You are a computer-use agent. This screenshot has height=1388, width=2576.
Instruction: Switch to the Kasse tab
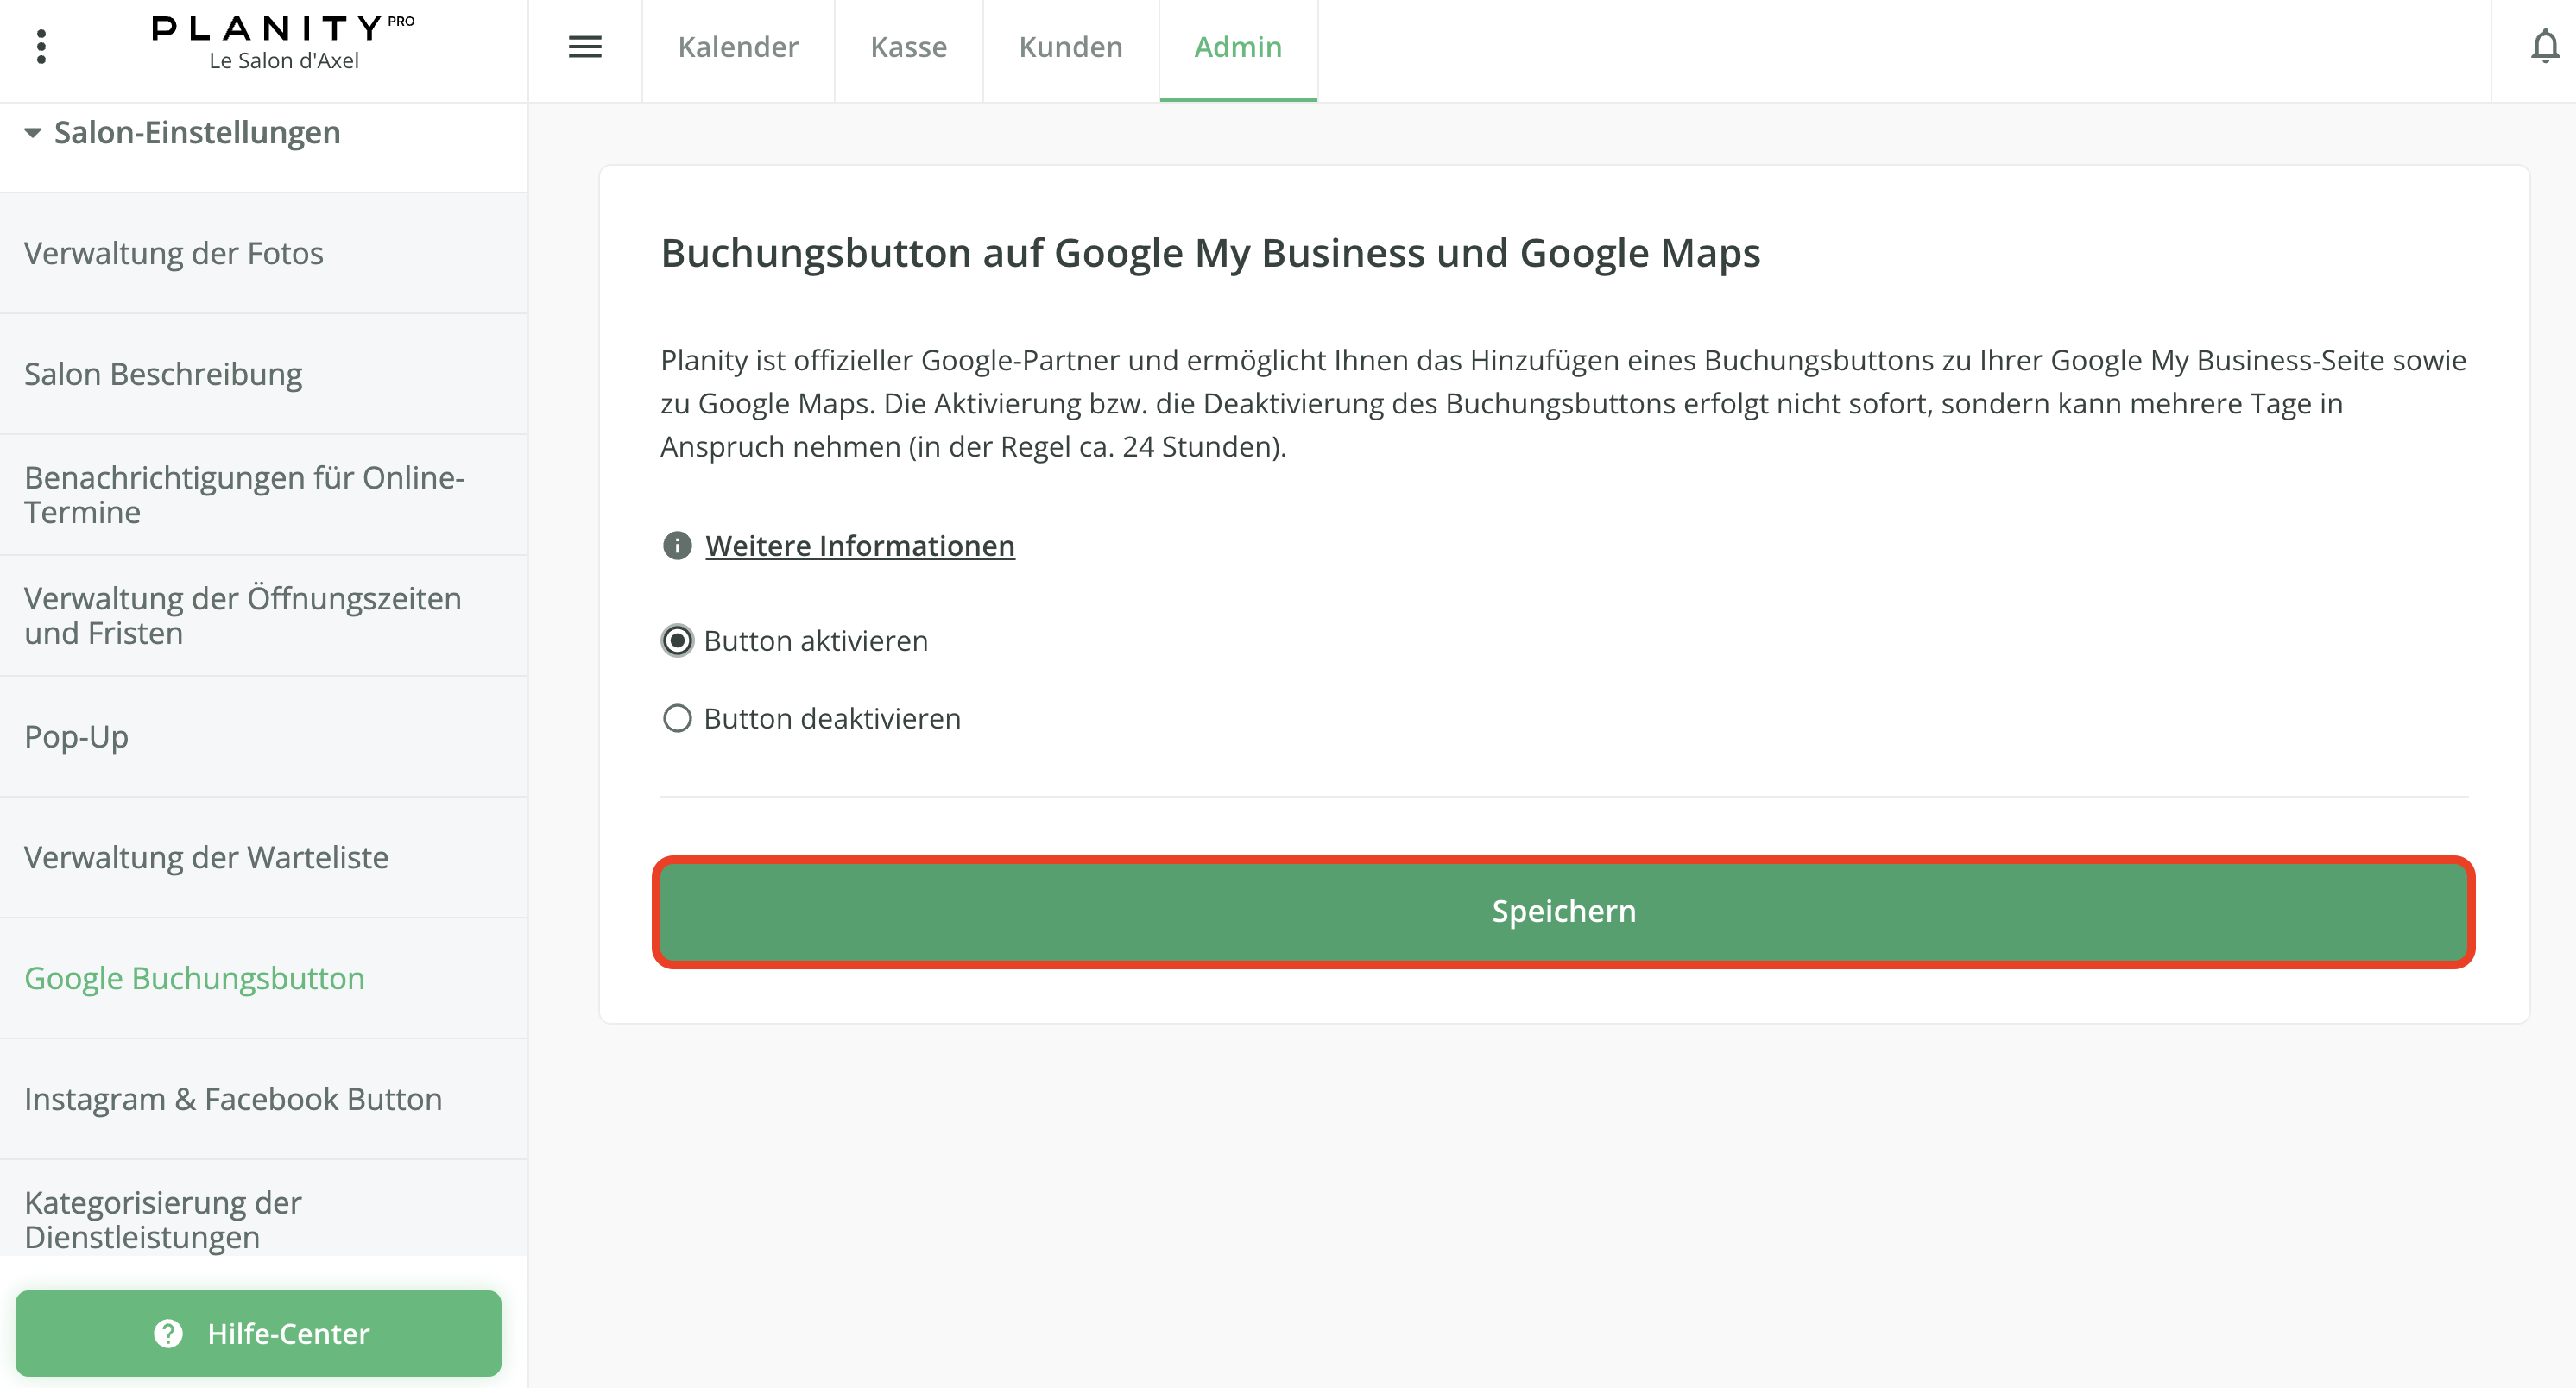pos(908,47)
